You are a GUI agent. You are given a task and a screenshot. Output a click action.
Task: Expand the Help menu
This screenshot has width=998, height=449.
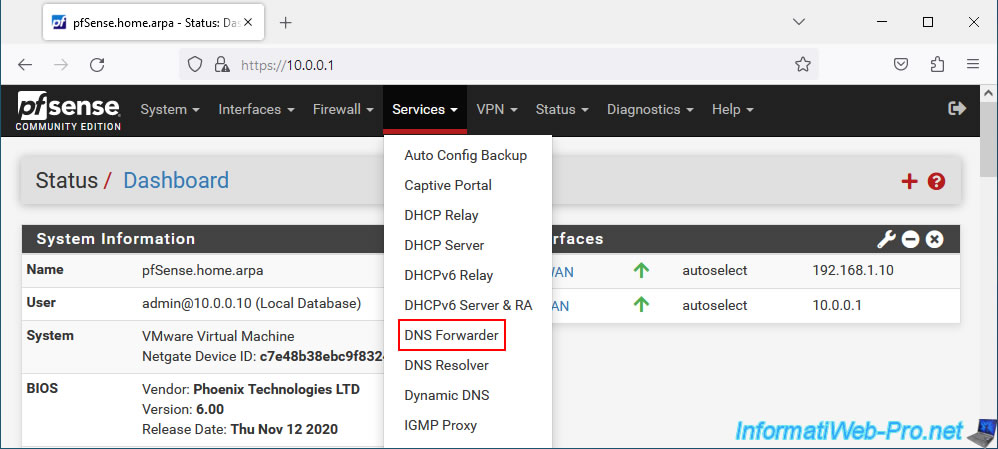tap(733, 110)
